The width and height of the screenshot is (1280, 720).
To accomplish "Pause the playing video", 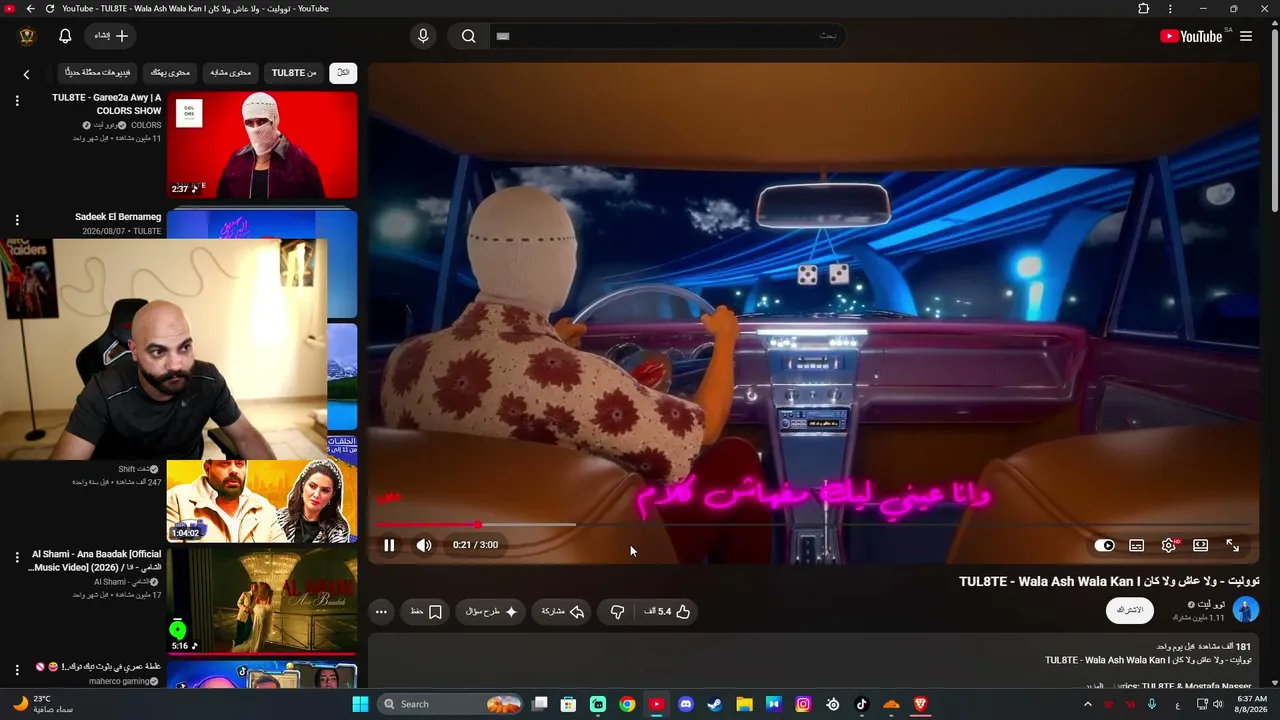I will pos(389,545).
